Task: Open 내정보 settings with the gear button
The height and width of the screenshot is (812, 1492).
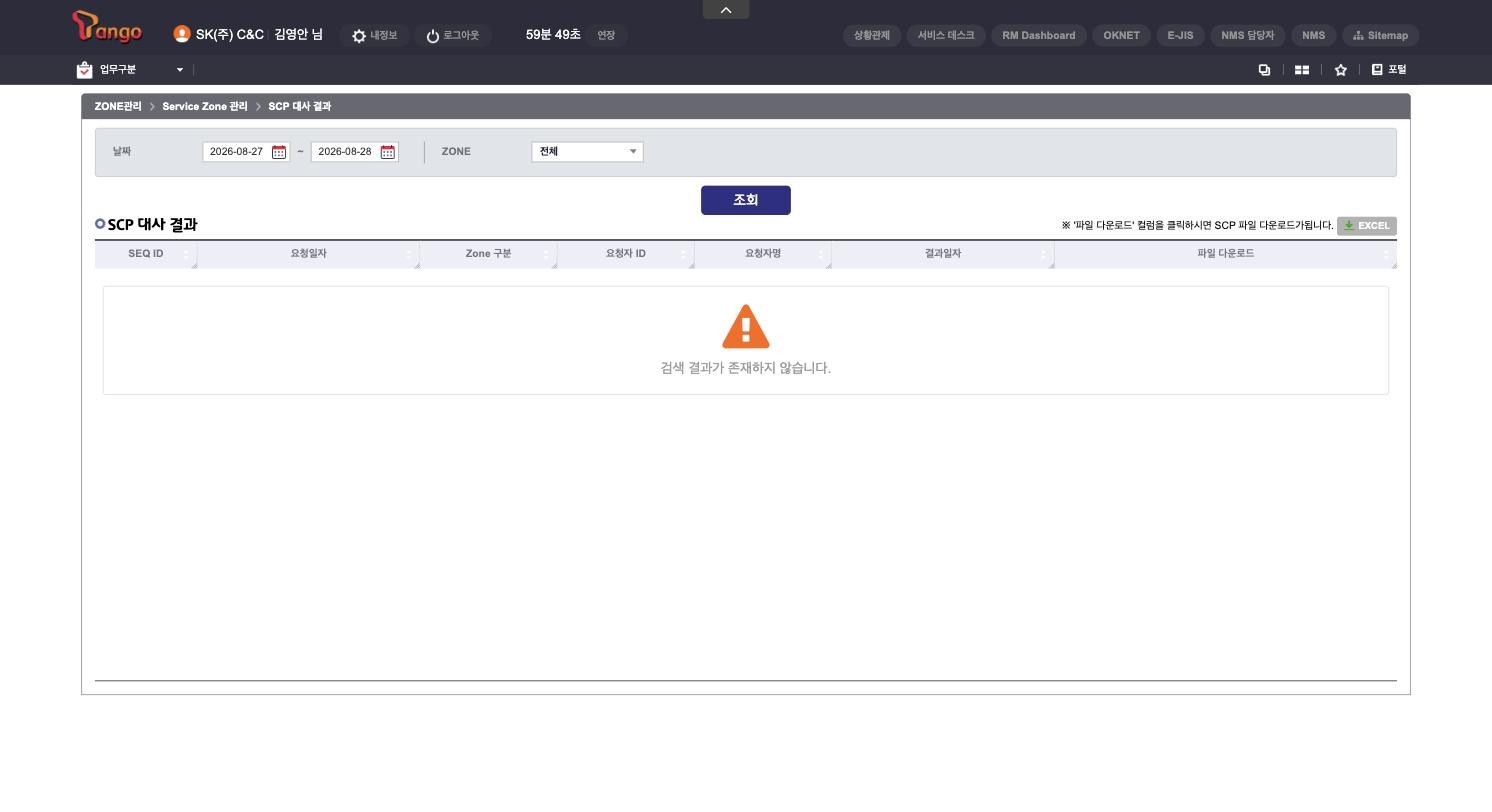Action: tap(374, 35)
